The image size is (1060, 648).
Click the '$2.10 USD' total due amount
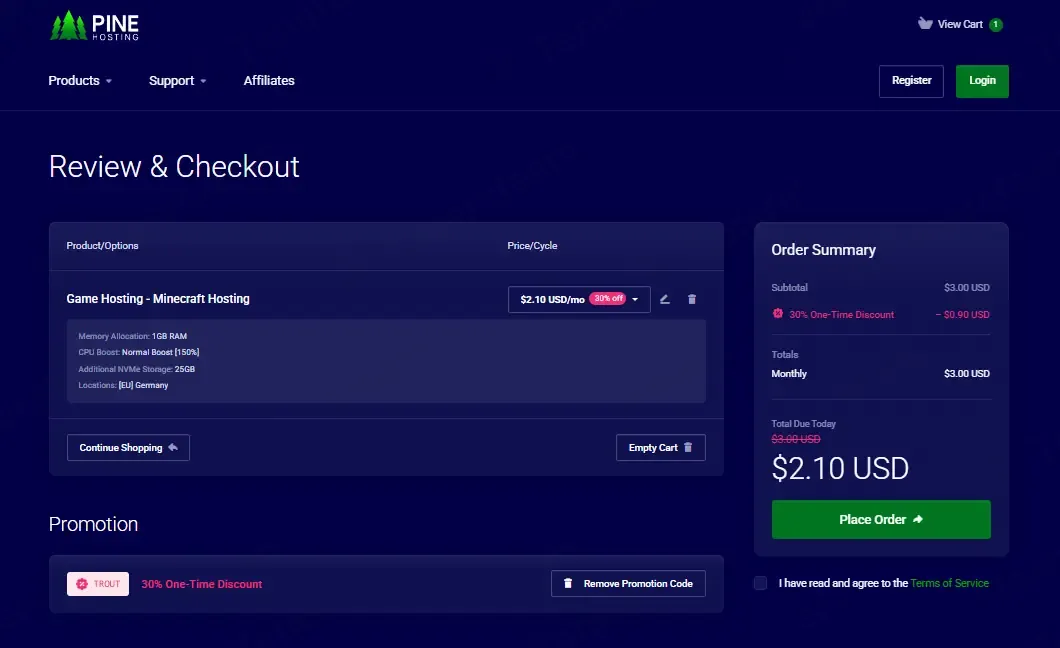[840, 468]
